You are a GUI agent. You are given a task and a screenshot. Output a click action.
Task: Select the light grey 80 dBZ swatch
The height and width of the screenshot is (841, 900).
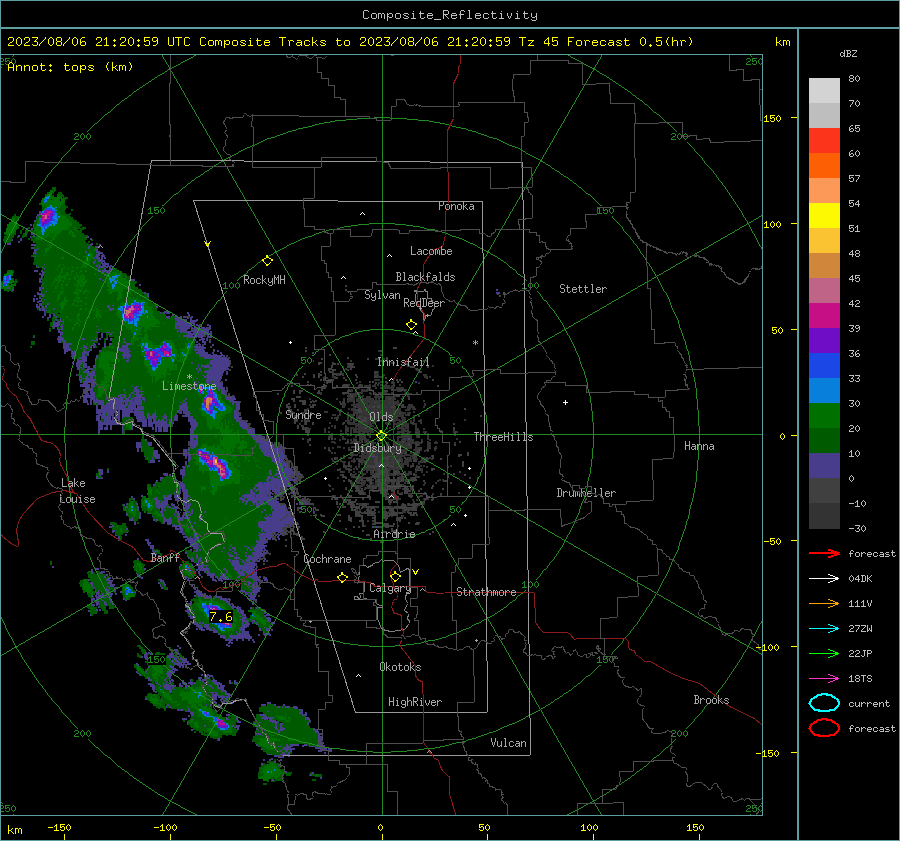(824, 91)
